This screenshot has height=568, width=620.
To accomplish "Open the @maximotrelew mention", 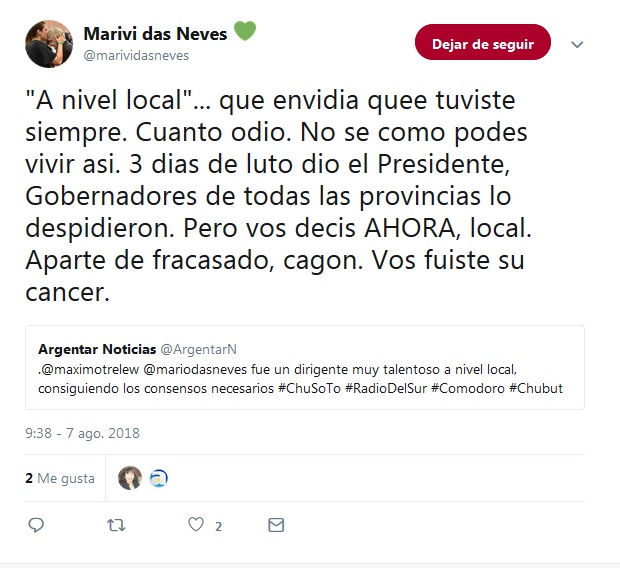I will point(90,370).
